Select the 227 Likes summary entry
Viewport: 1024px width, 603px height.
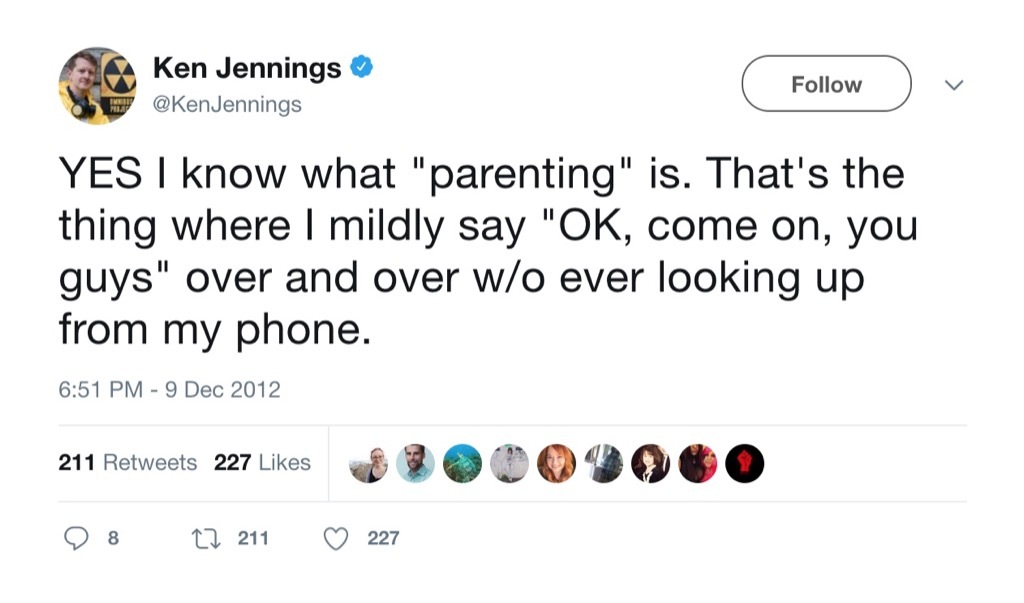coord(263,463)
